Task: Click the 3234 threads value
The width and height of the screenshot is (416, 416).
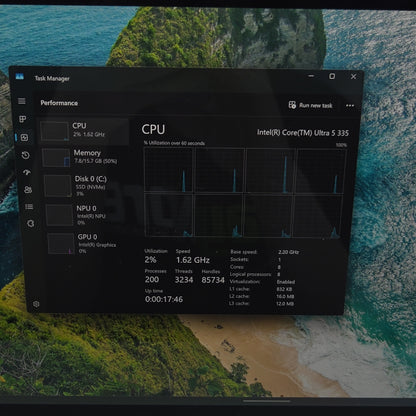Action: (x=184, y=280)
